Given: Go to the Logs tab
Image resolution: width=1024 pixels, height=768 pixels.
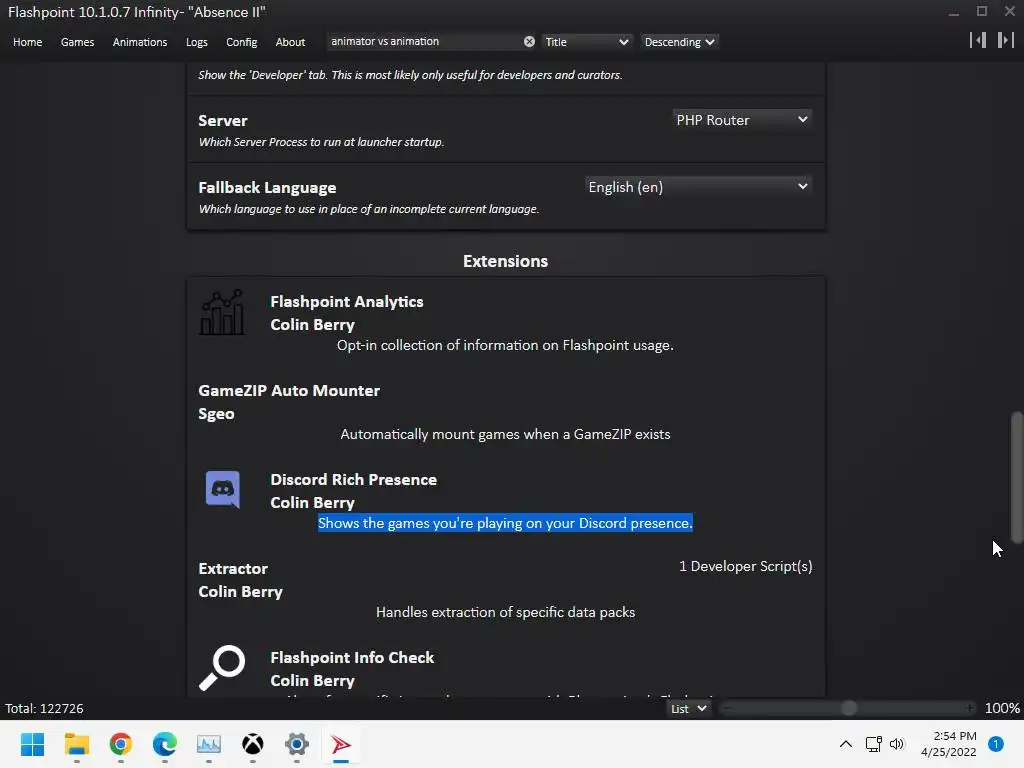Looking at the screenshot, I should coord(197,42).
